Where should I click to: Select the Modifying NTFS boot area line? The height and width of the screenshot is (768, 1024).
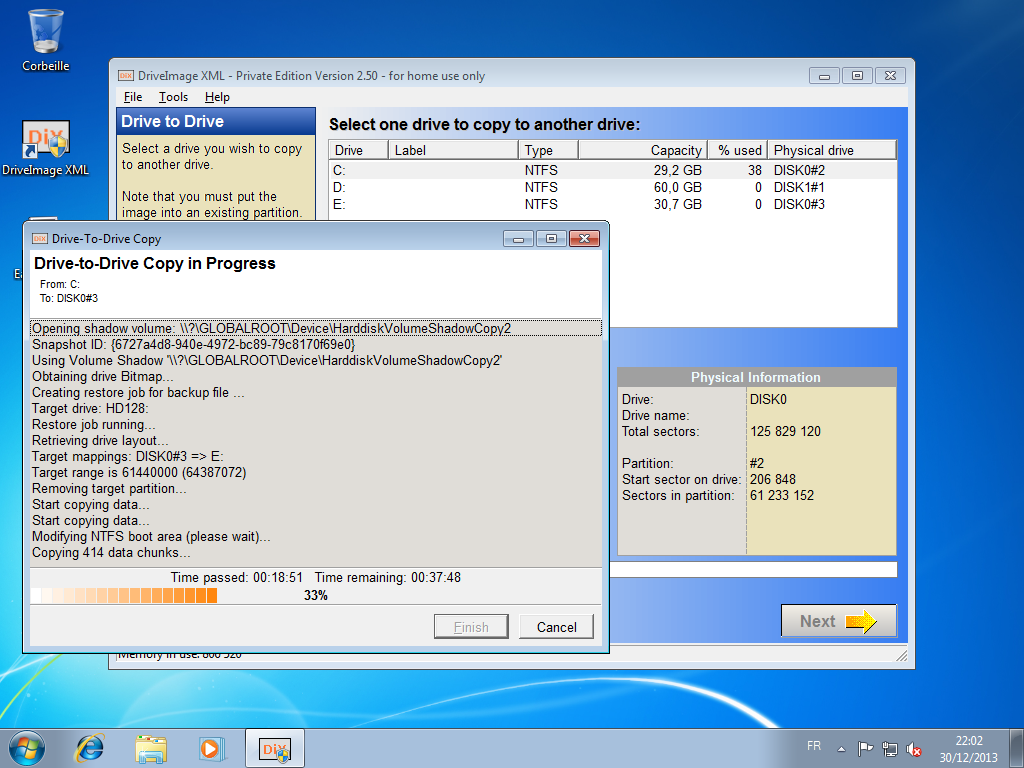(x=315, y=536)
